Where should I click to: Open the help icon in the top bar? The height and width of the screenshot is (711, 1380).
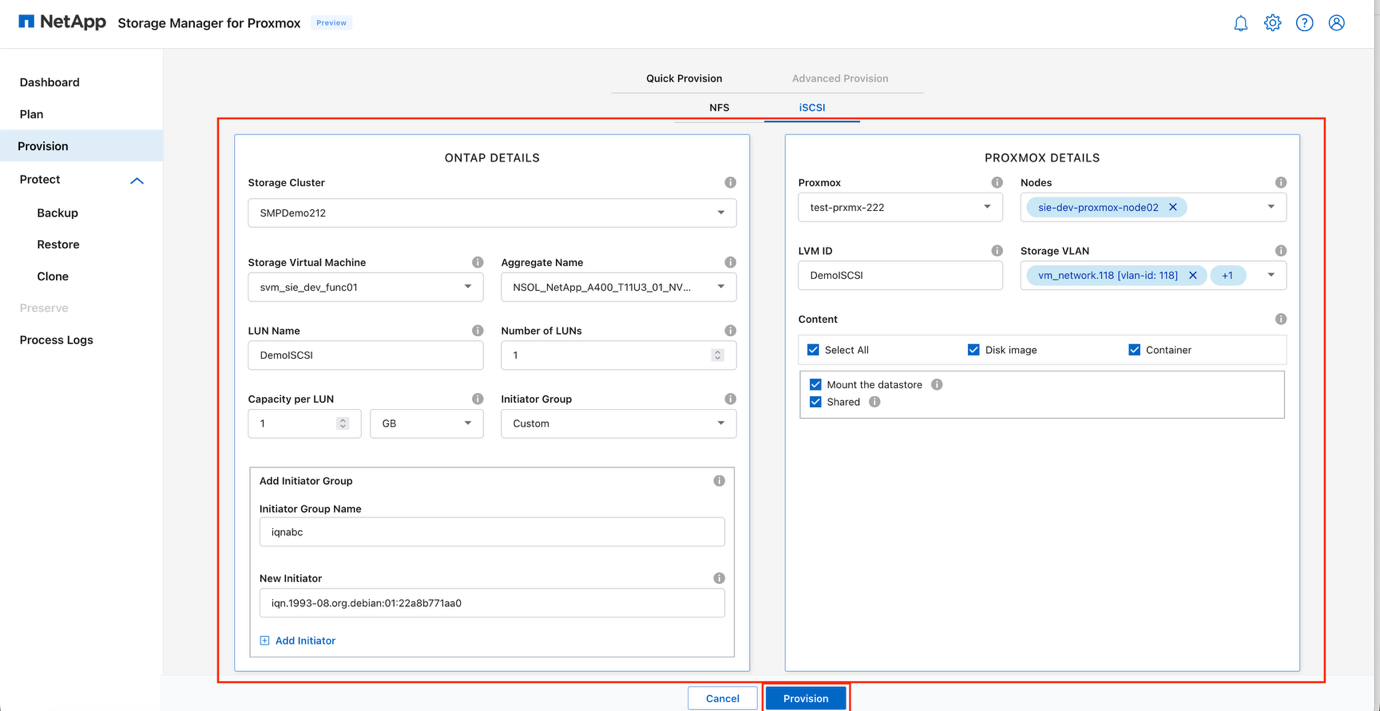1304,22
